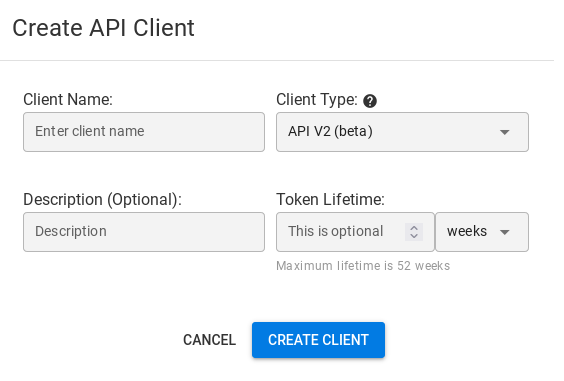This screenshot has height=381, width=564.
Task: Click the 'Client Name:' label
Action: point(68,100)
